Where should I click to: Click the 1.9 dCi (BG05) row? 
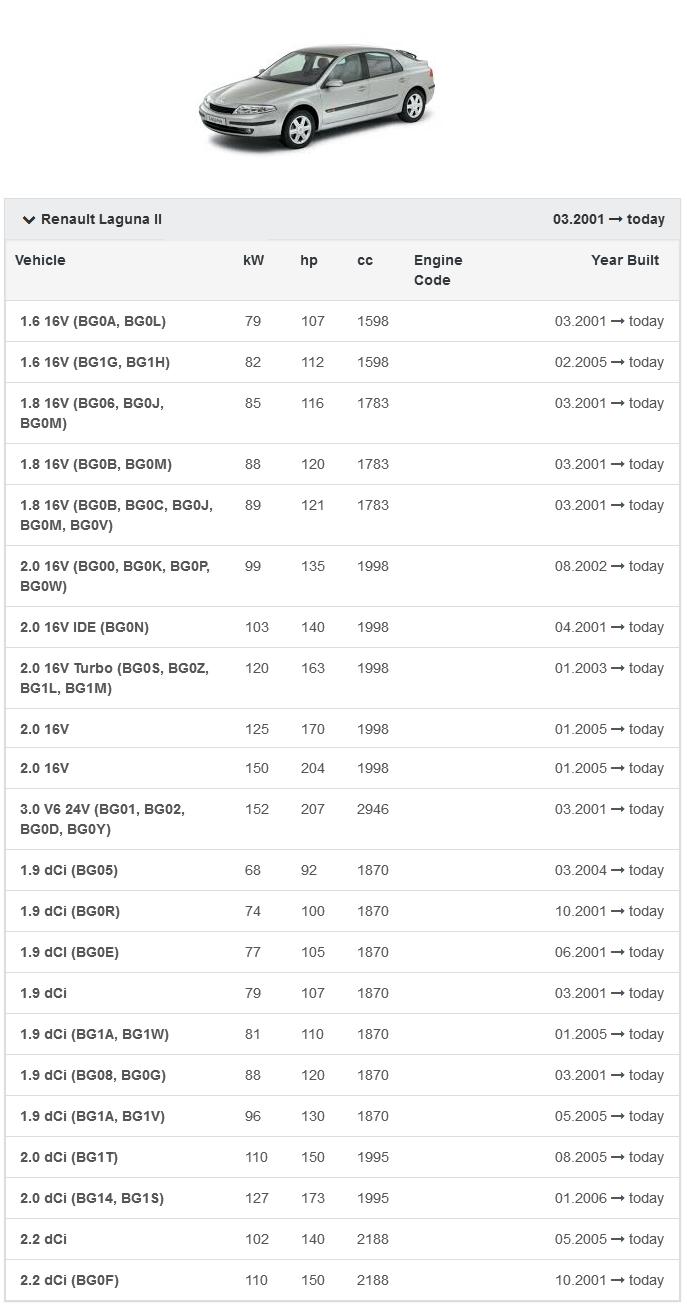tap(69, 870)
